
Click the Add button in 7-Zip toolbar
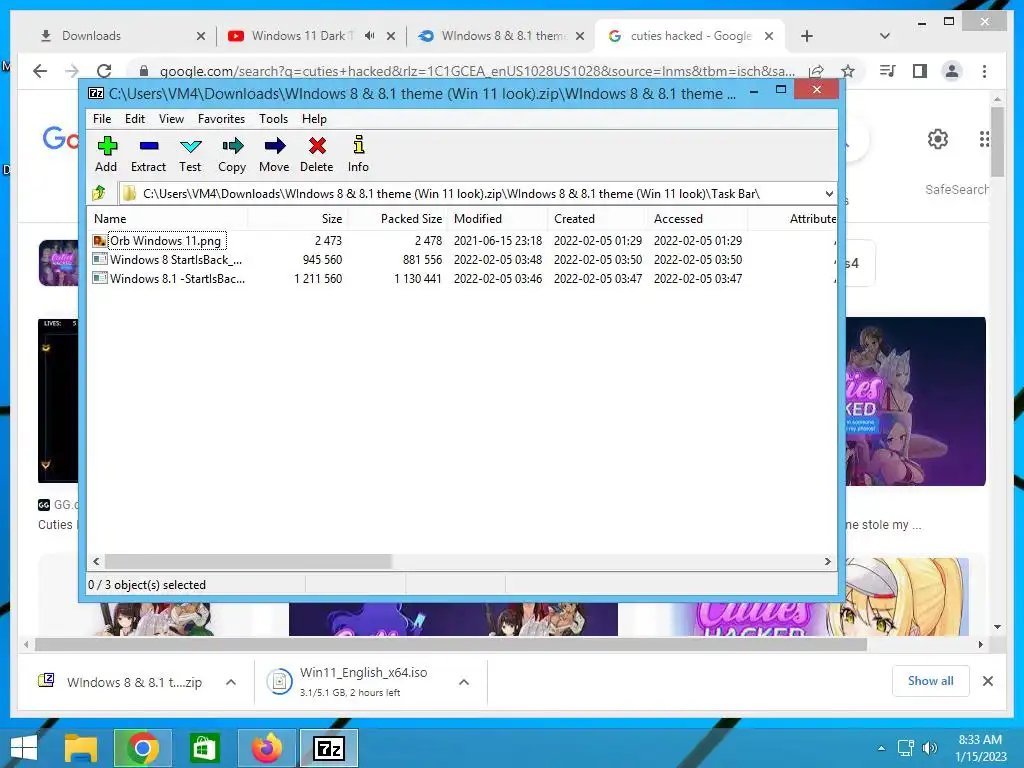(106, 154)
